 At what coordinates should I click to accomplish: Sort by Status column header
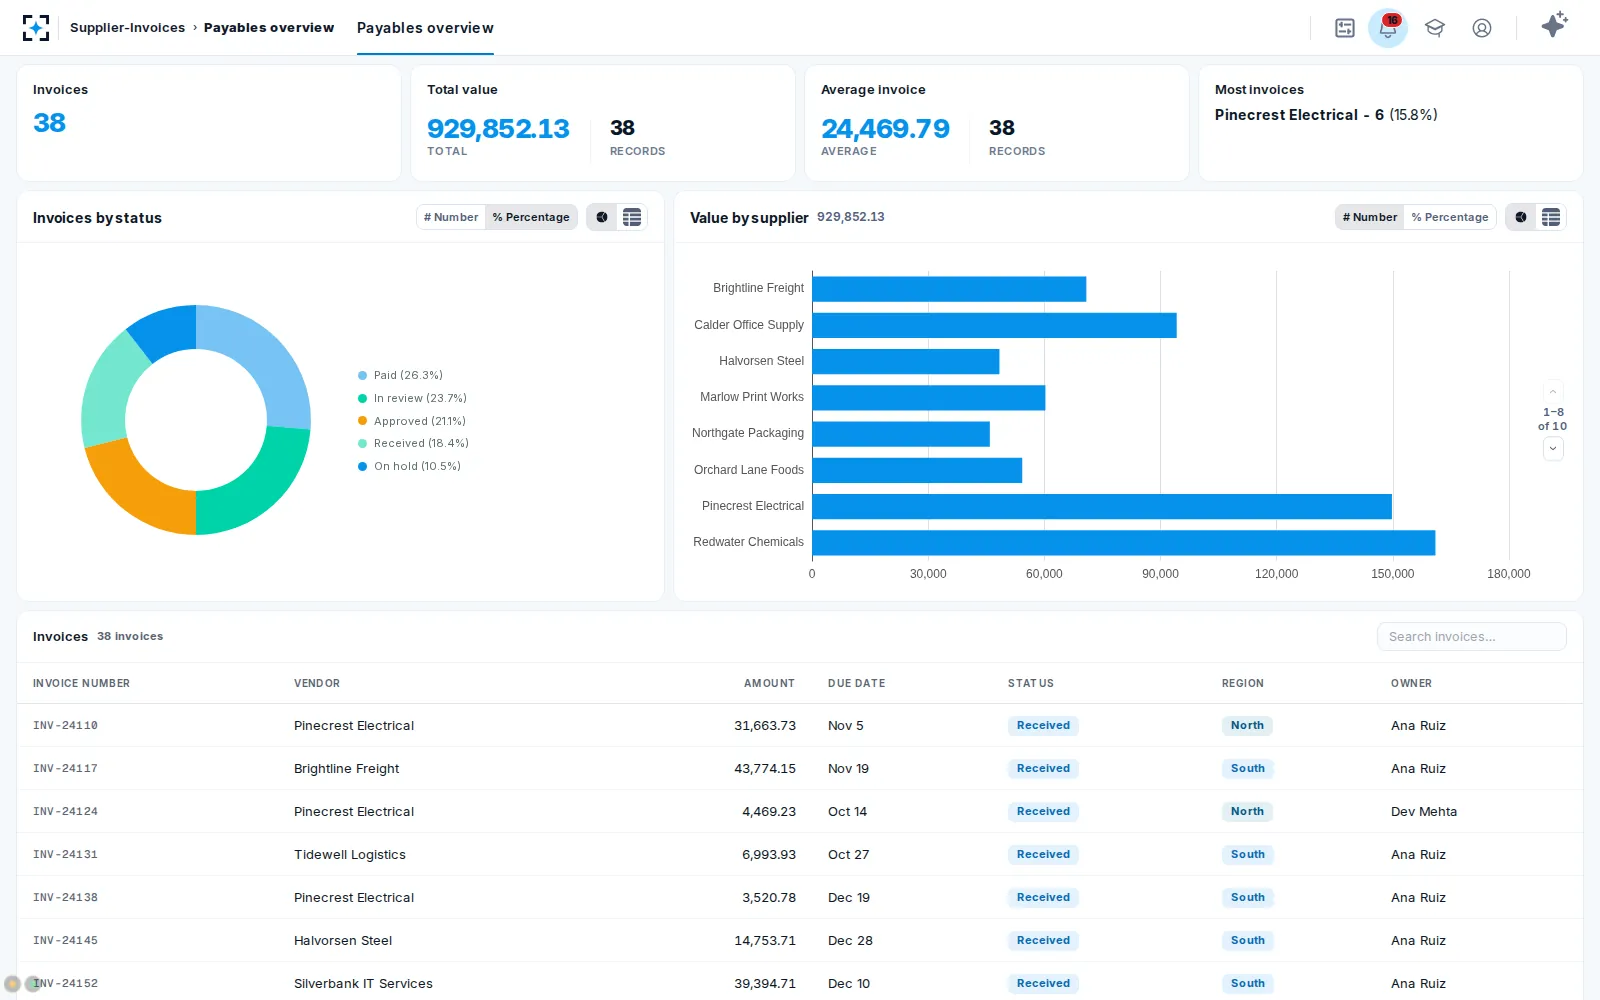(x=1031, y=683)
